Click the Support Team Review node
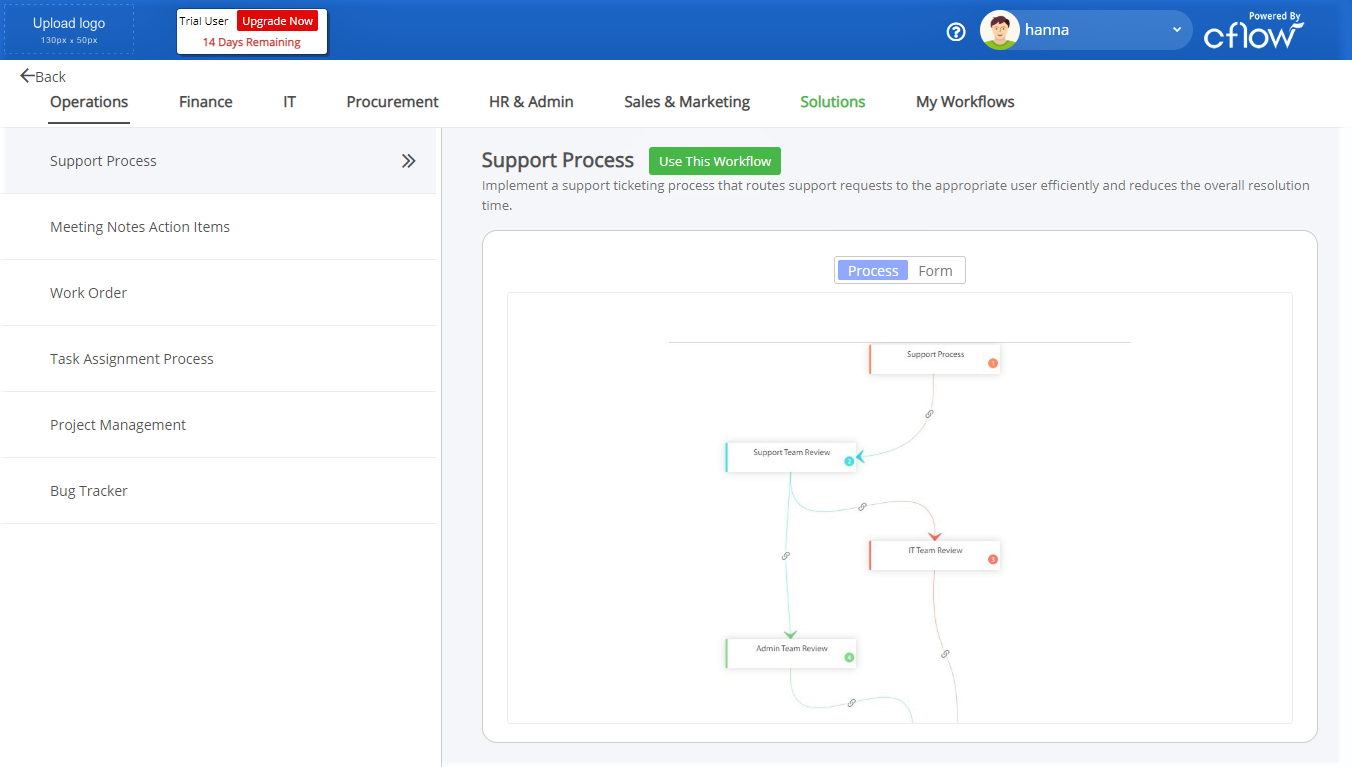Viewport: 1352px width, 767px height. [791, 457]
